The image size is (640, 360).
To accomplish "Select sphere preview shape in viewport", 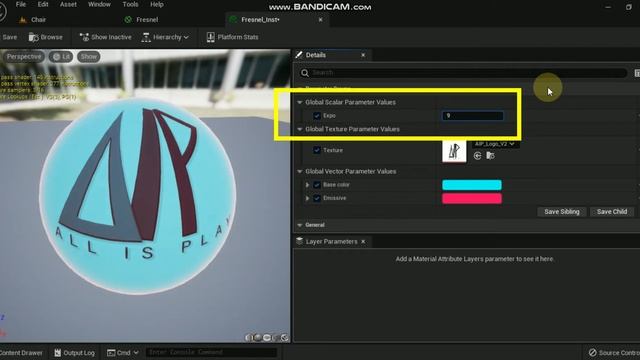I will (x=258, y=338).
